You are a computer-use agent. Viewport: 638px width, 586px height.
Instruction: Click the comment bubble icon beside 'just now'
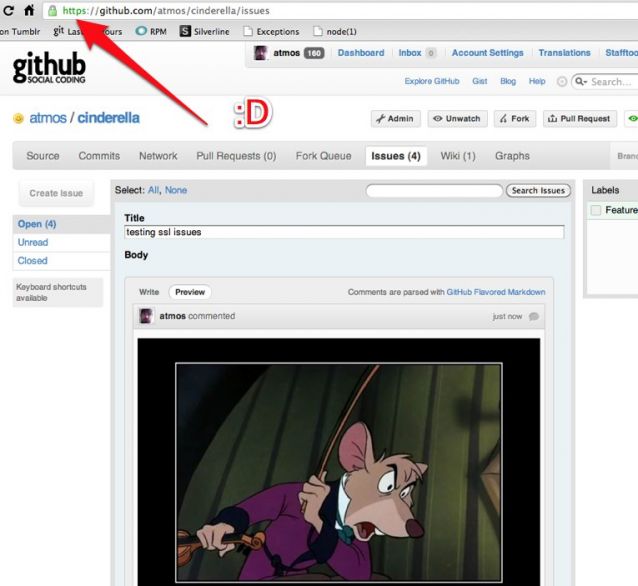pyautogui.click(x=534, y=316)
